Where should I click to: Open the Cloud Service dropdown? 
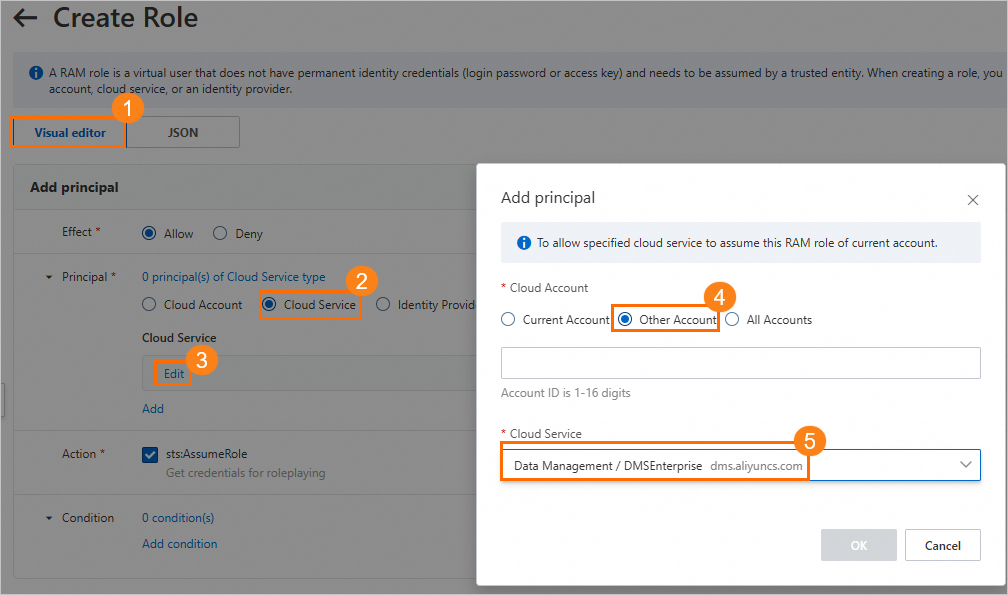pos(965,465)
